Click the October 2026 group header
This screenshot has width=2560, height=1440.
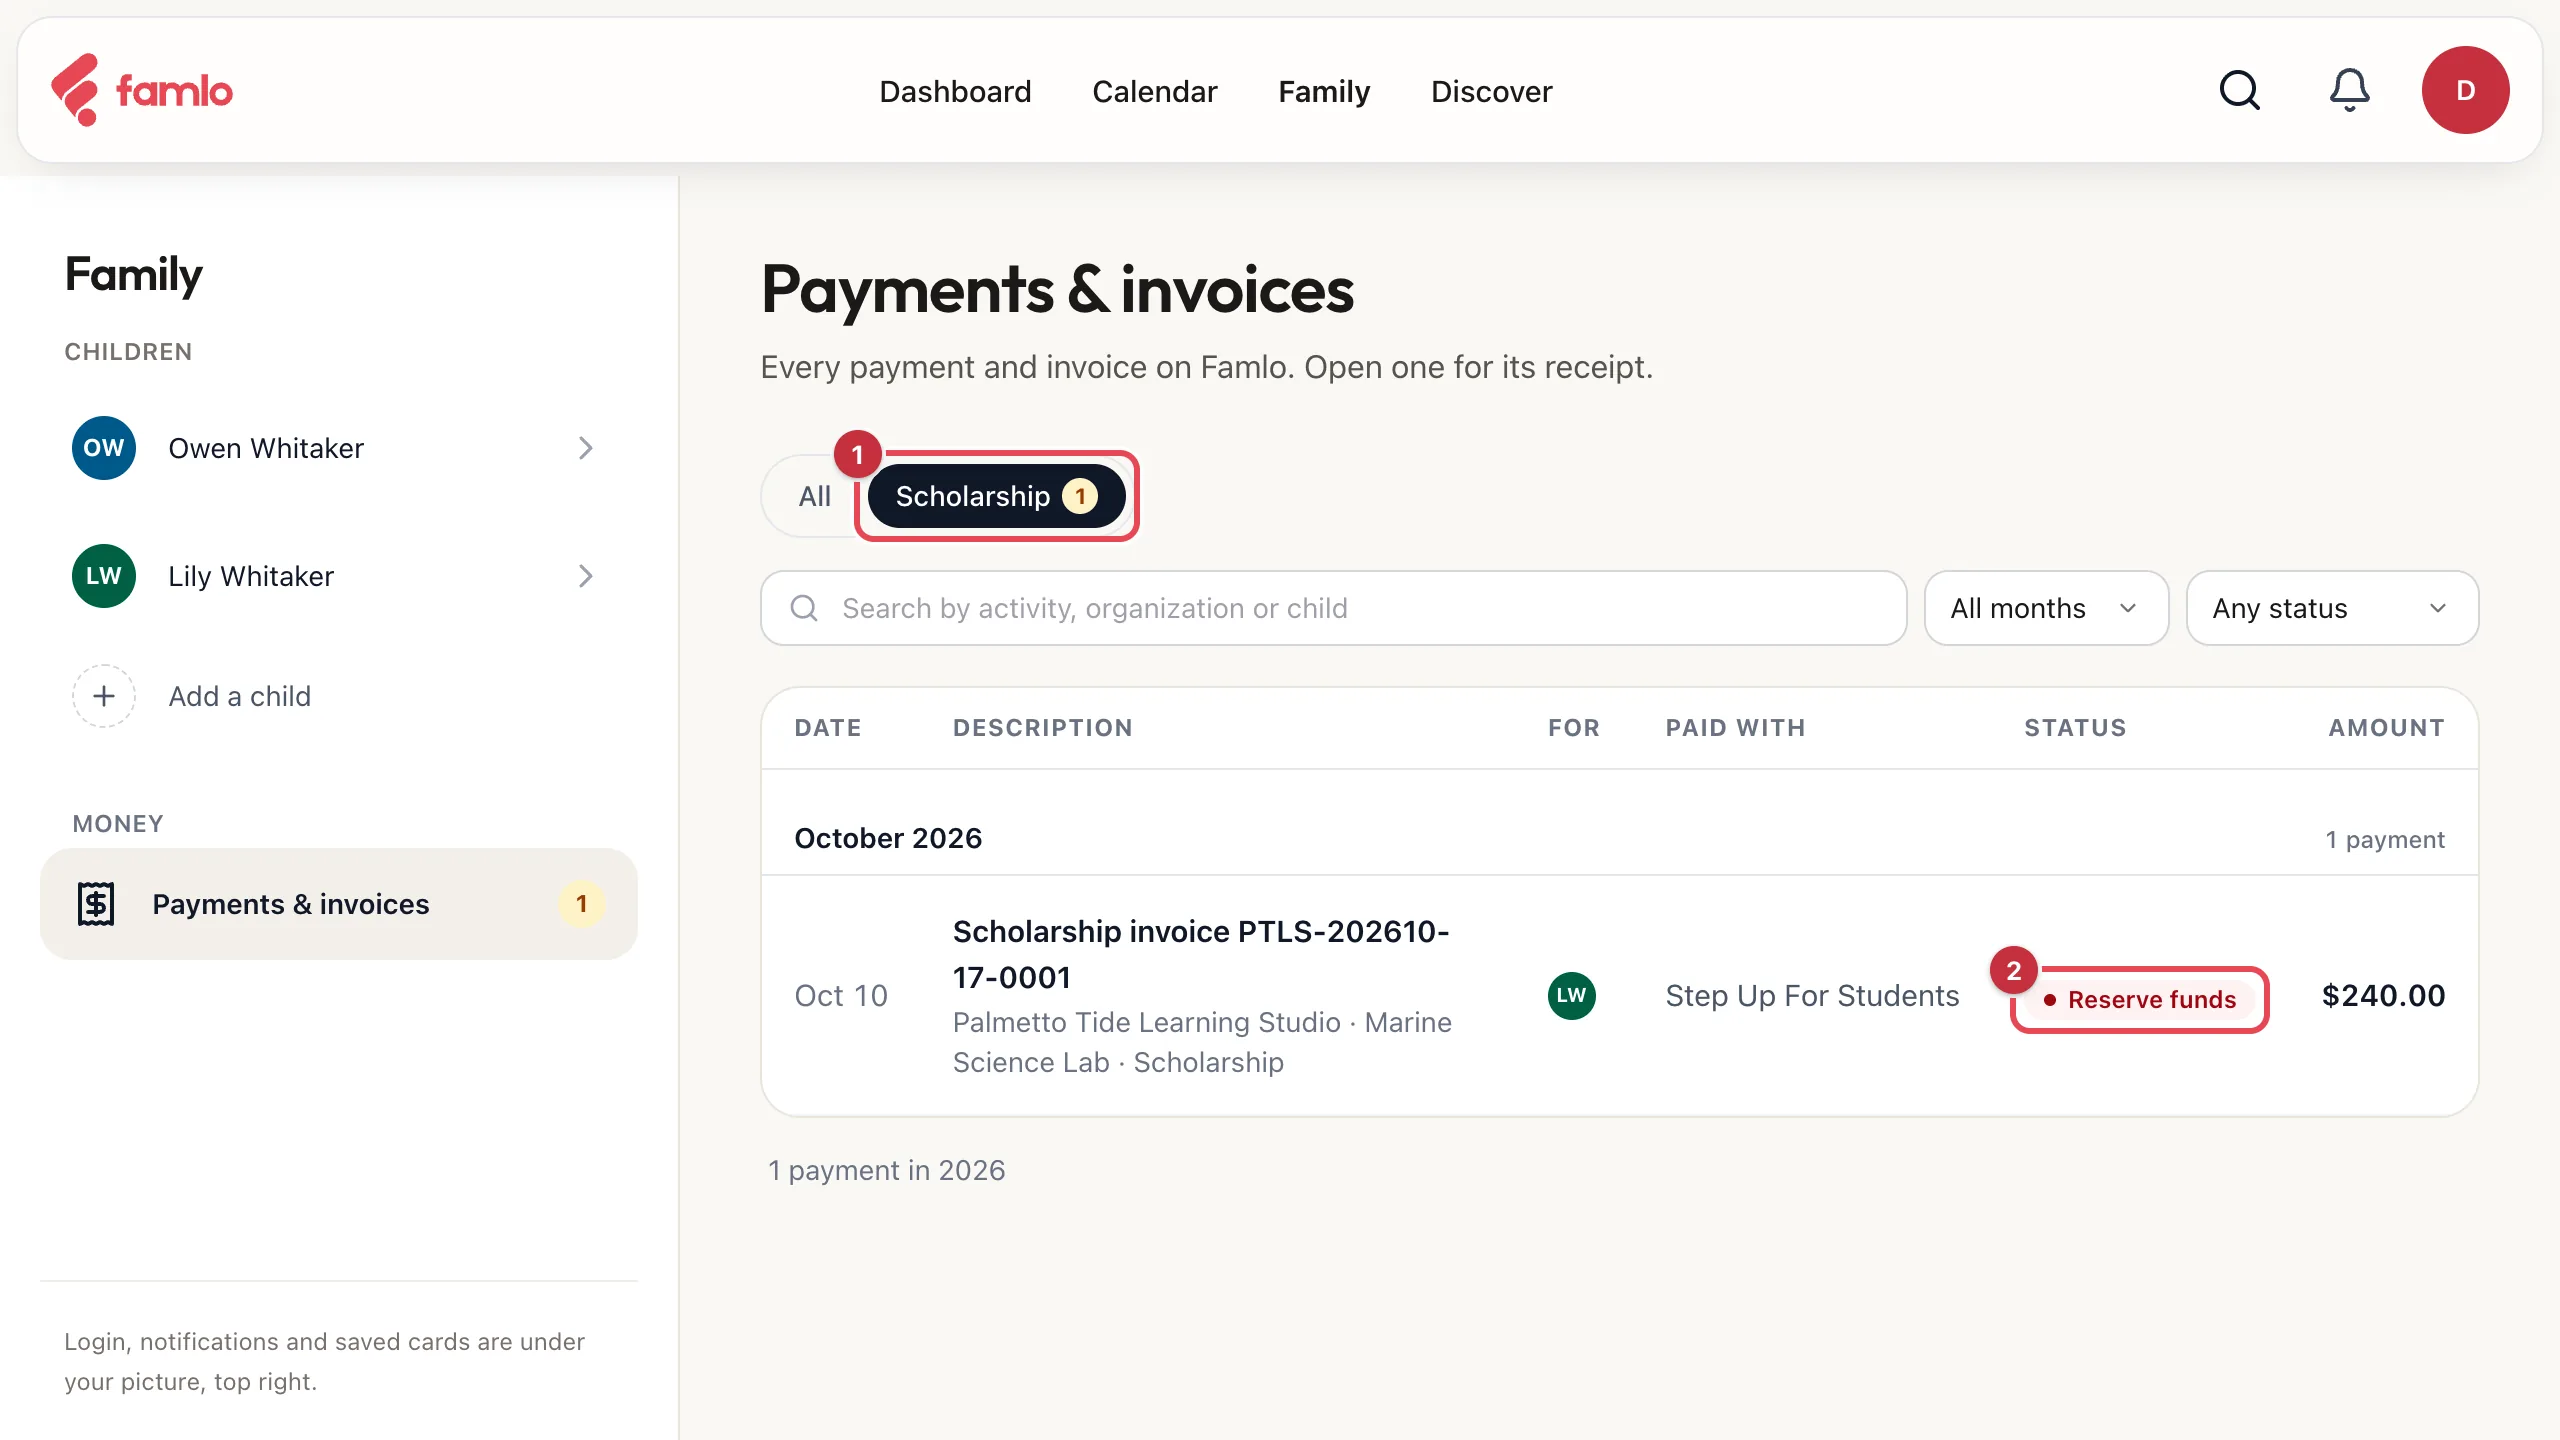point(888,838)
